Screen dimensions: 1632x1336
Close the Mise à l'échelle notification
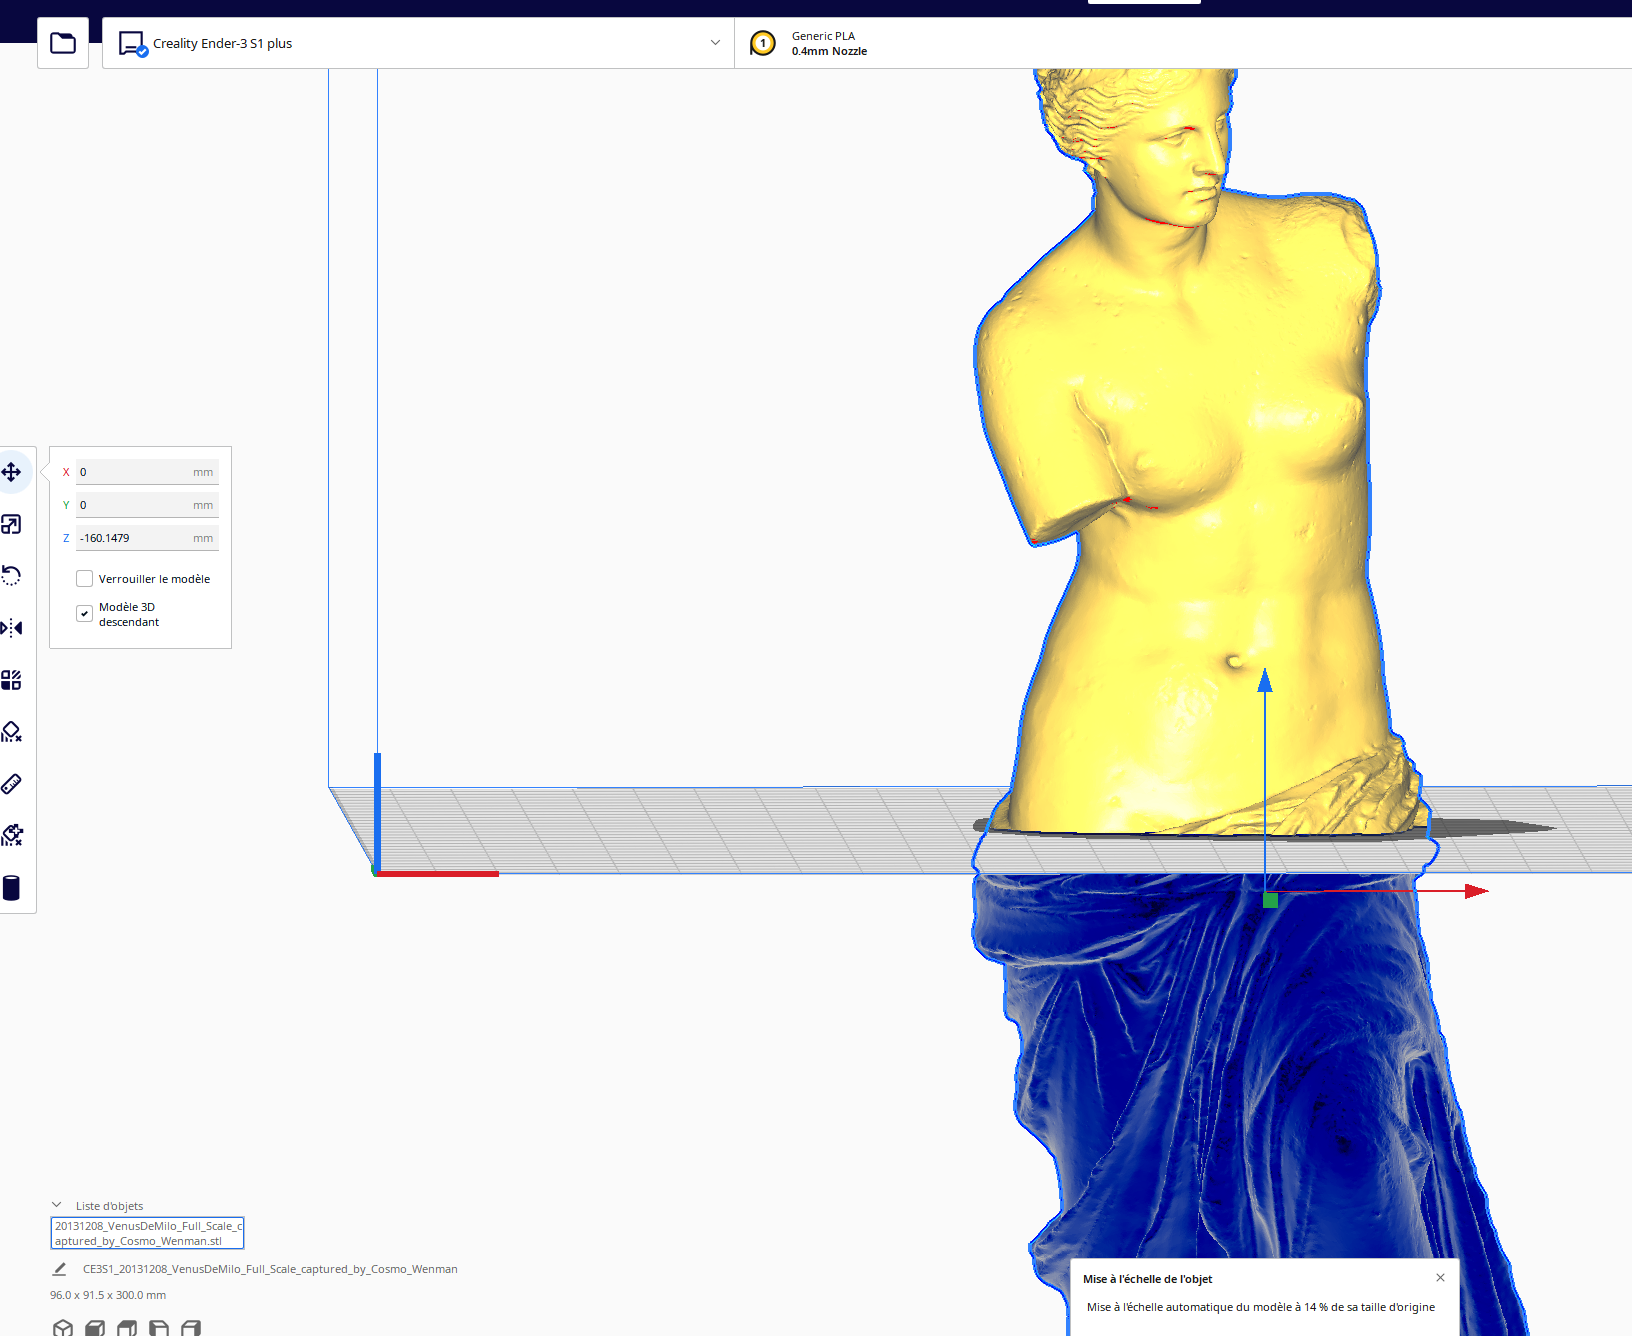[1440, 1278]
